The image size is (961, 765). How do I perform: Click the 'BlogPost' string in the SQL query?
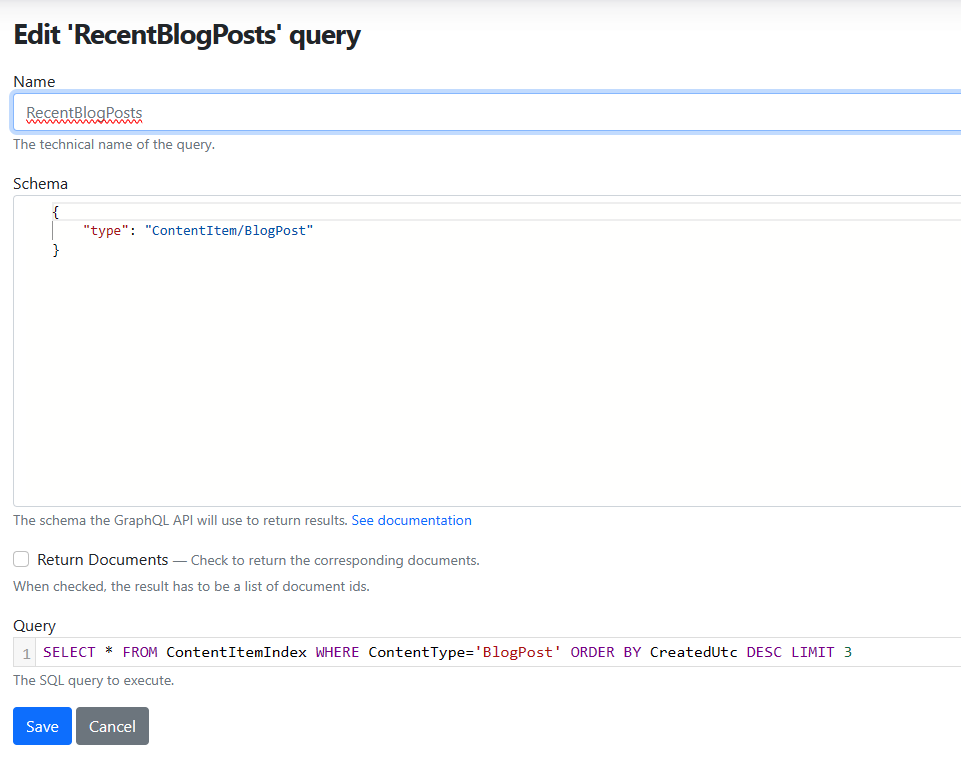coord(520,651)
